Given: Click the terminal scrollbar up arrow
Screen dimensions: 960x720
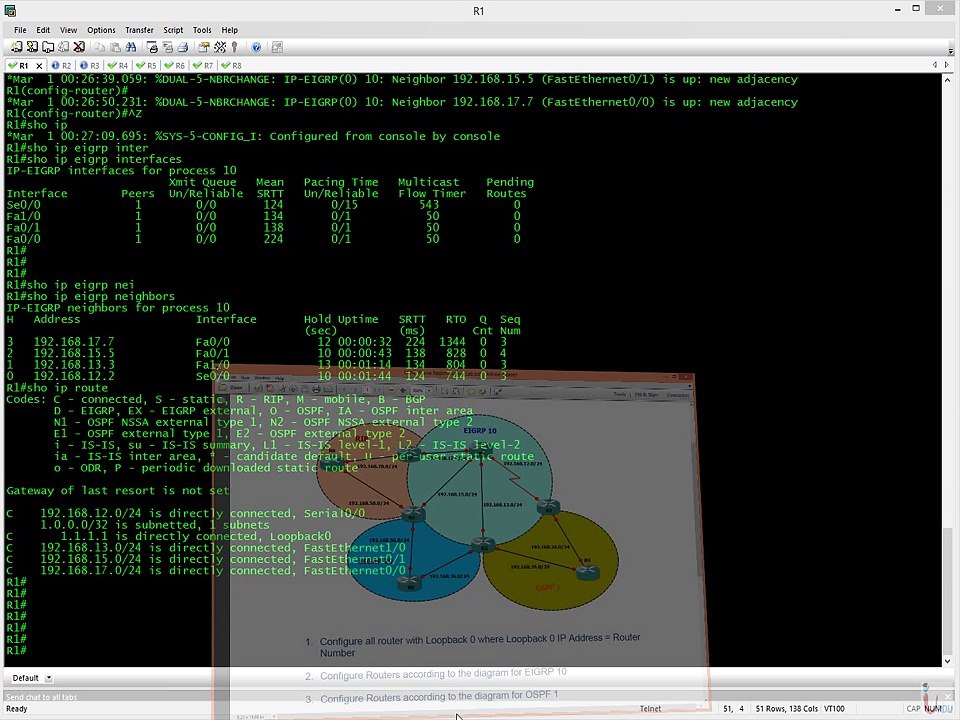Looking at the screenshot, I should 948,79.
